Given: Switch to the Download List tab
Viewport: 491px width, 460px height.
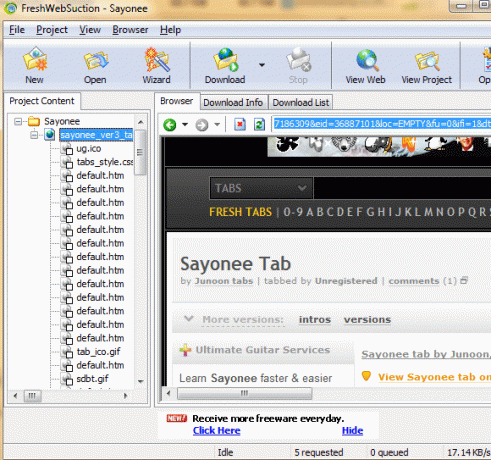Looking at the screenshot, I should (x=301, y=102).
